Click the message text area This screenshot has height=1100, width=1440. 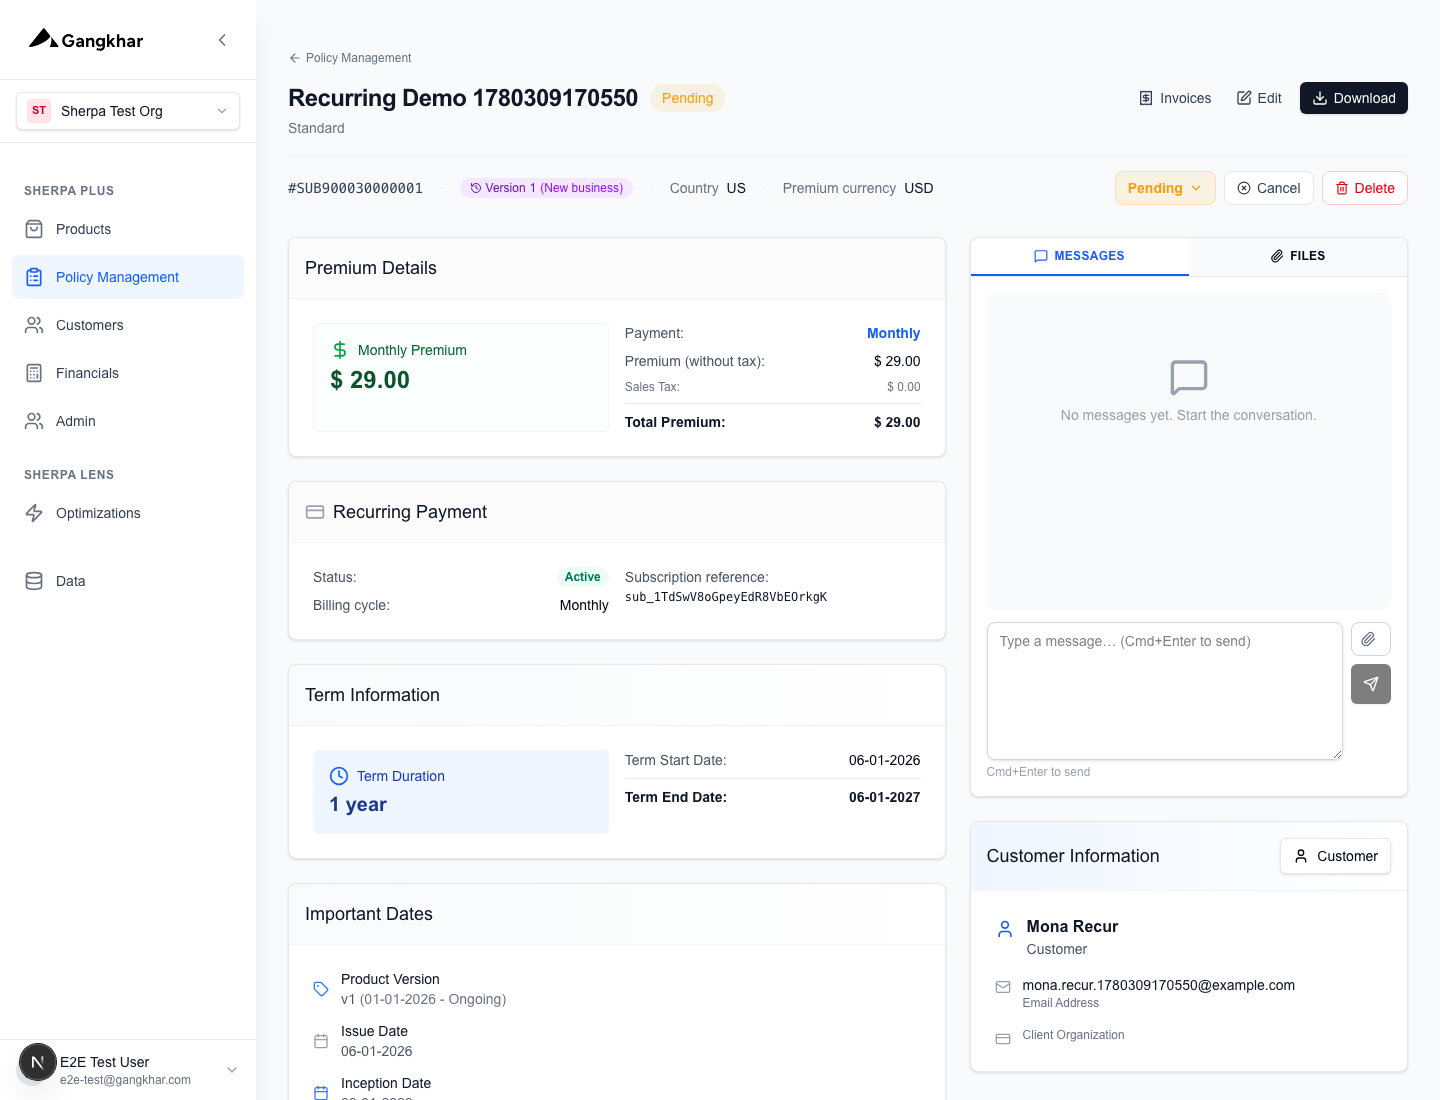1165,691
